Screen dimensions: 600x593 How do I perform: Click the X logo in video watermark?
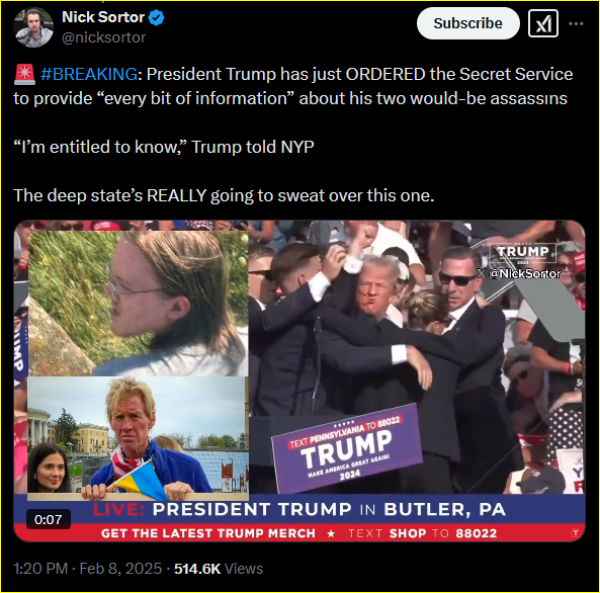pos(481,273)
